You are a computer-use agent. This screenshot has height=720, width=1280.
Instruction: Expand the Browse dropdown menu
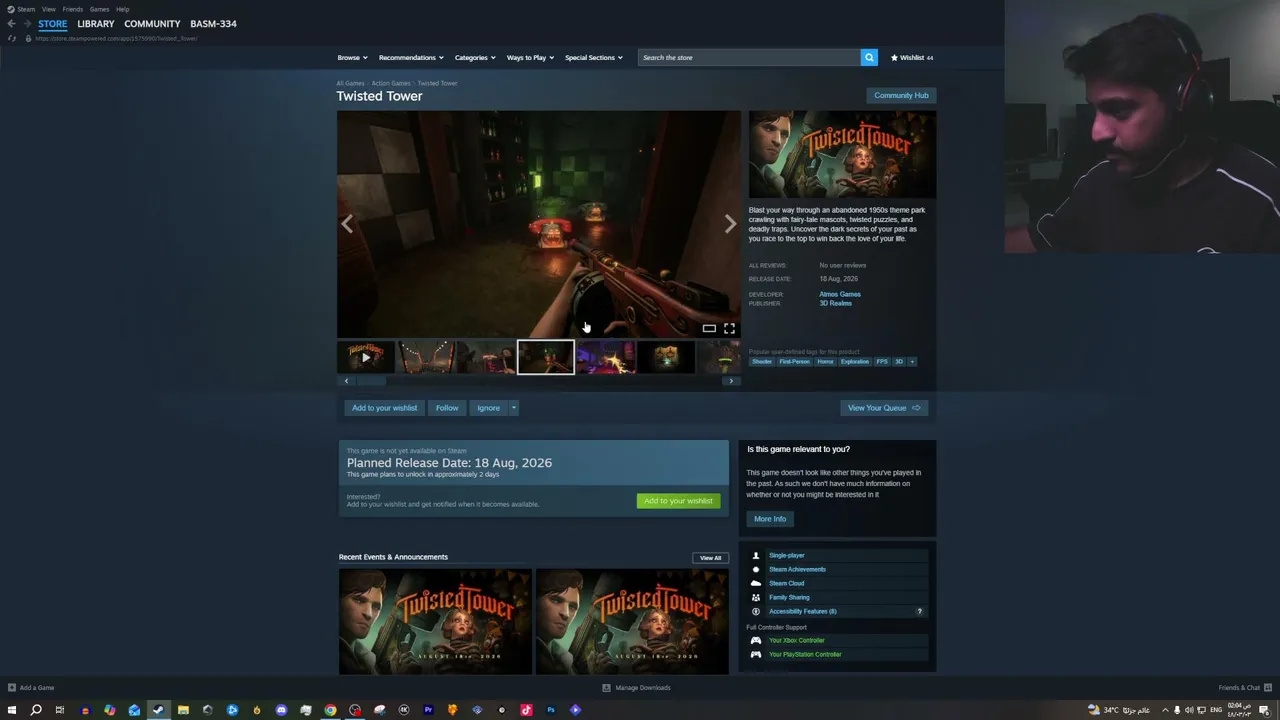click(352, 58)
